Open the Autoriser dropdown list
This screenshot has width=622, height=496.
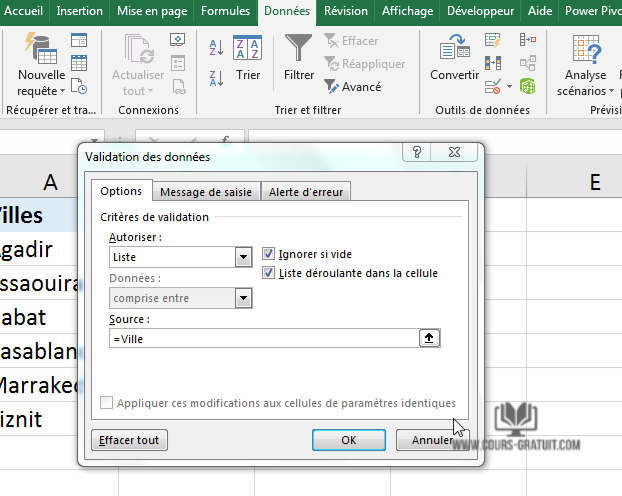click(242, 258)
